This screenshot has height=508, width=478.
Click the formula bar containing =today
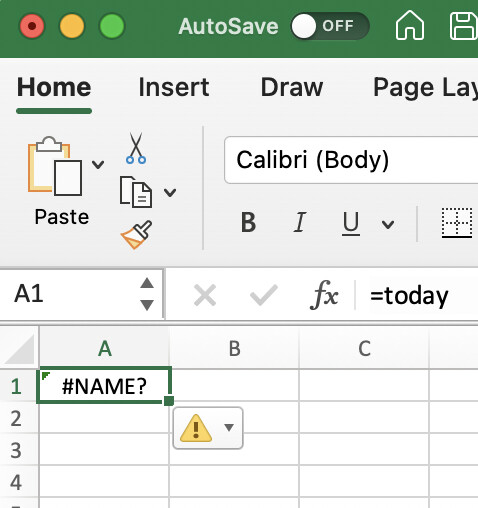pyautogui.click(x=417, y=295)
